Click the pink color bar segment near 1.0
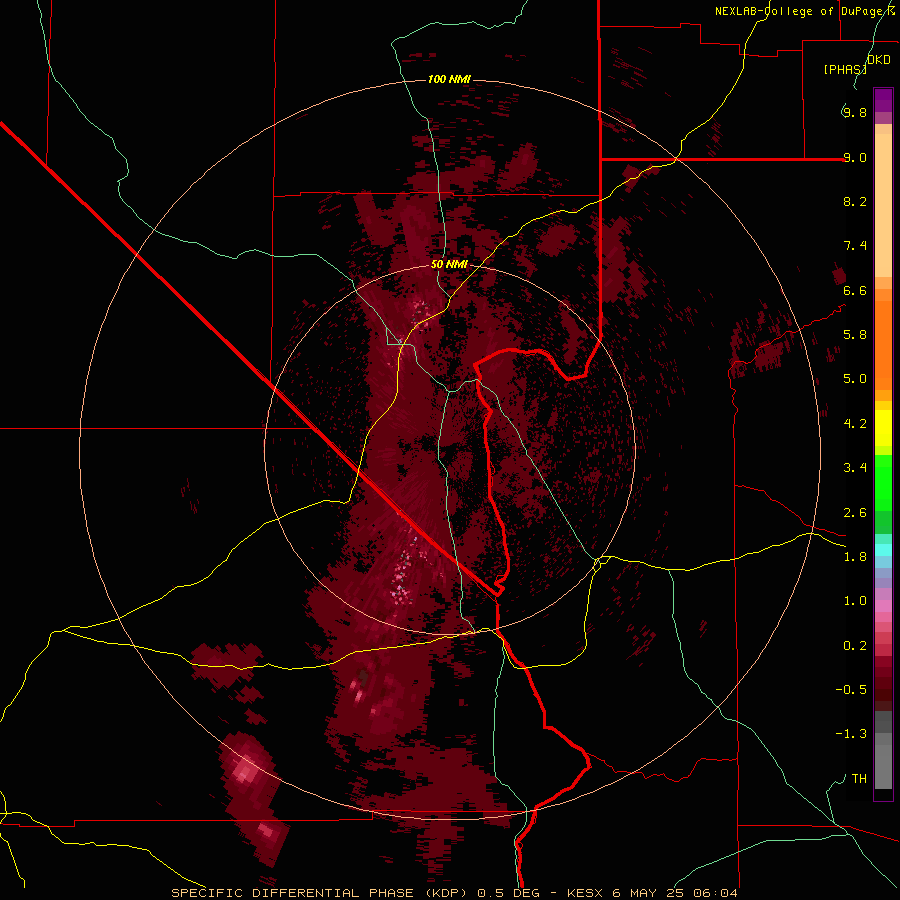The image size is (900, 900). click(x=883, y=606)
